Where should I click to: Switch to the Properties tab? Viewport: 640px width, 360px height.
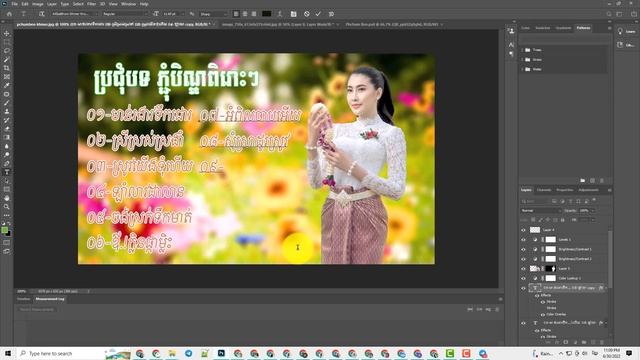(564, 190)
